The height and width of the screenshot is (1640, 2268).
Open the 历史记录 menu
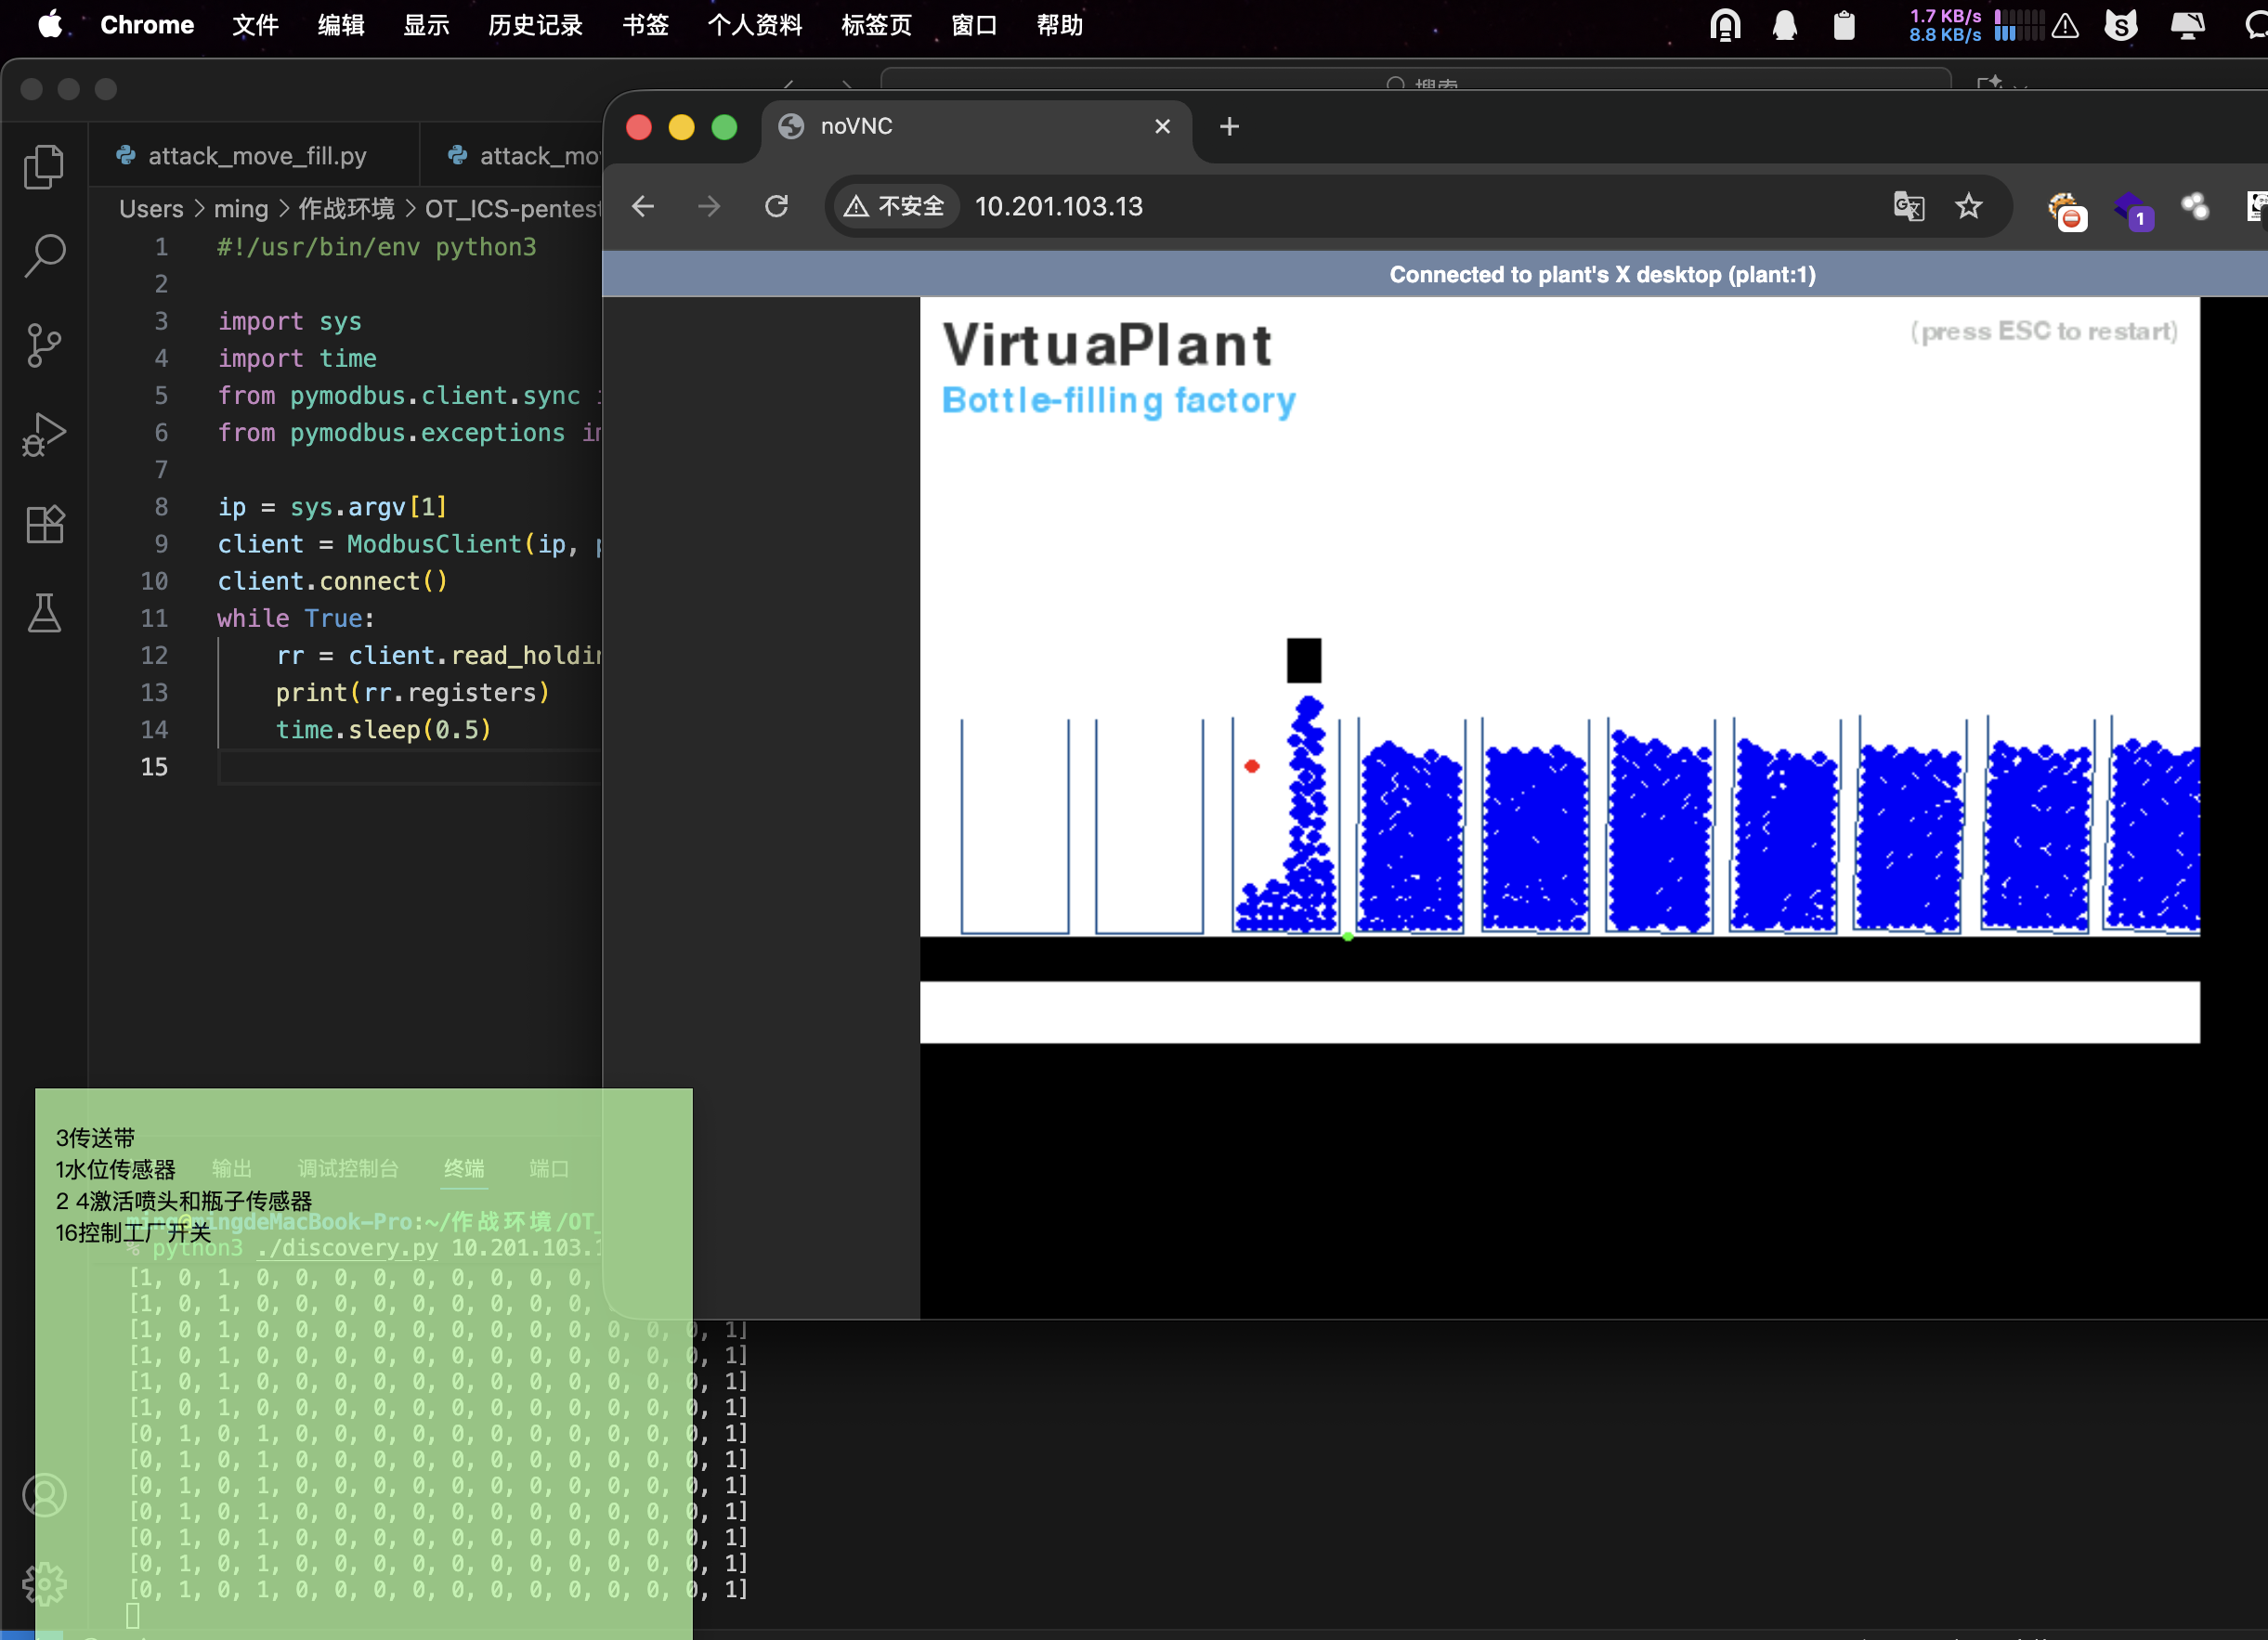[536, 25]
